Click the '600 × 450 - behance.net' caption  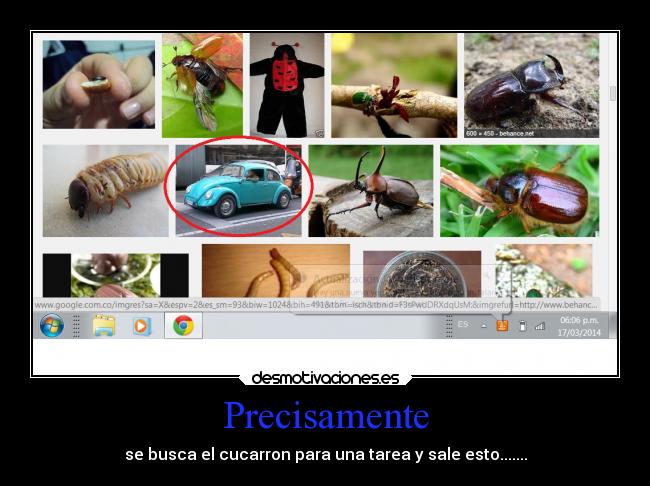500,134
